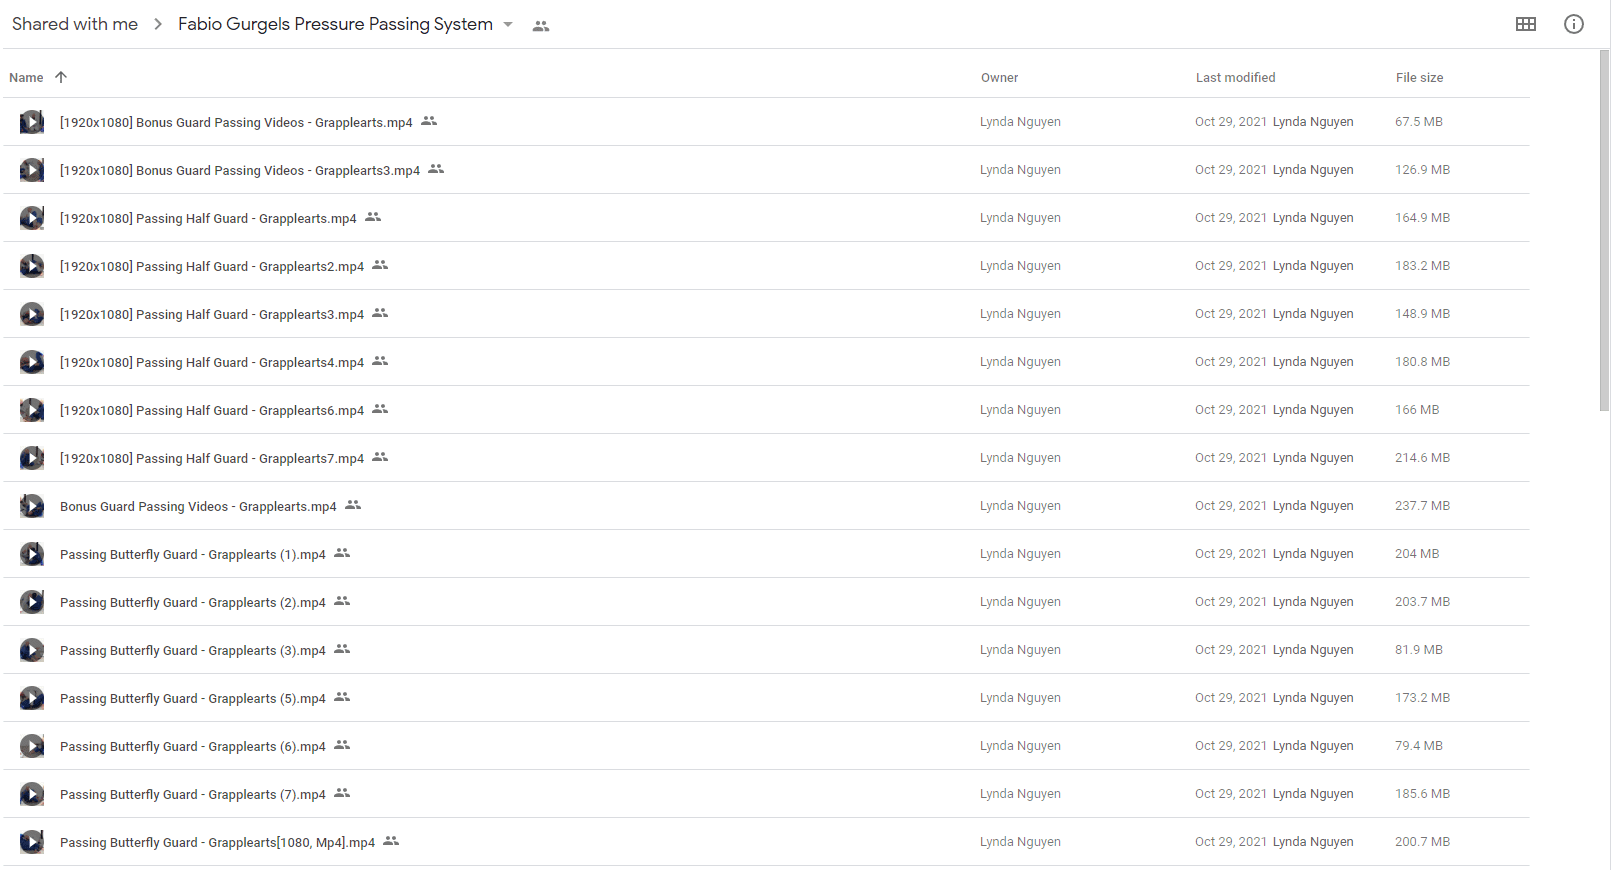Click the 237.7 MB file size cell
The image size is (1611, 870).
click(x=1422, y=506)
